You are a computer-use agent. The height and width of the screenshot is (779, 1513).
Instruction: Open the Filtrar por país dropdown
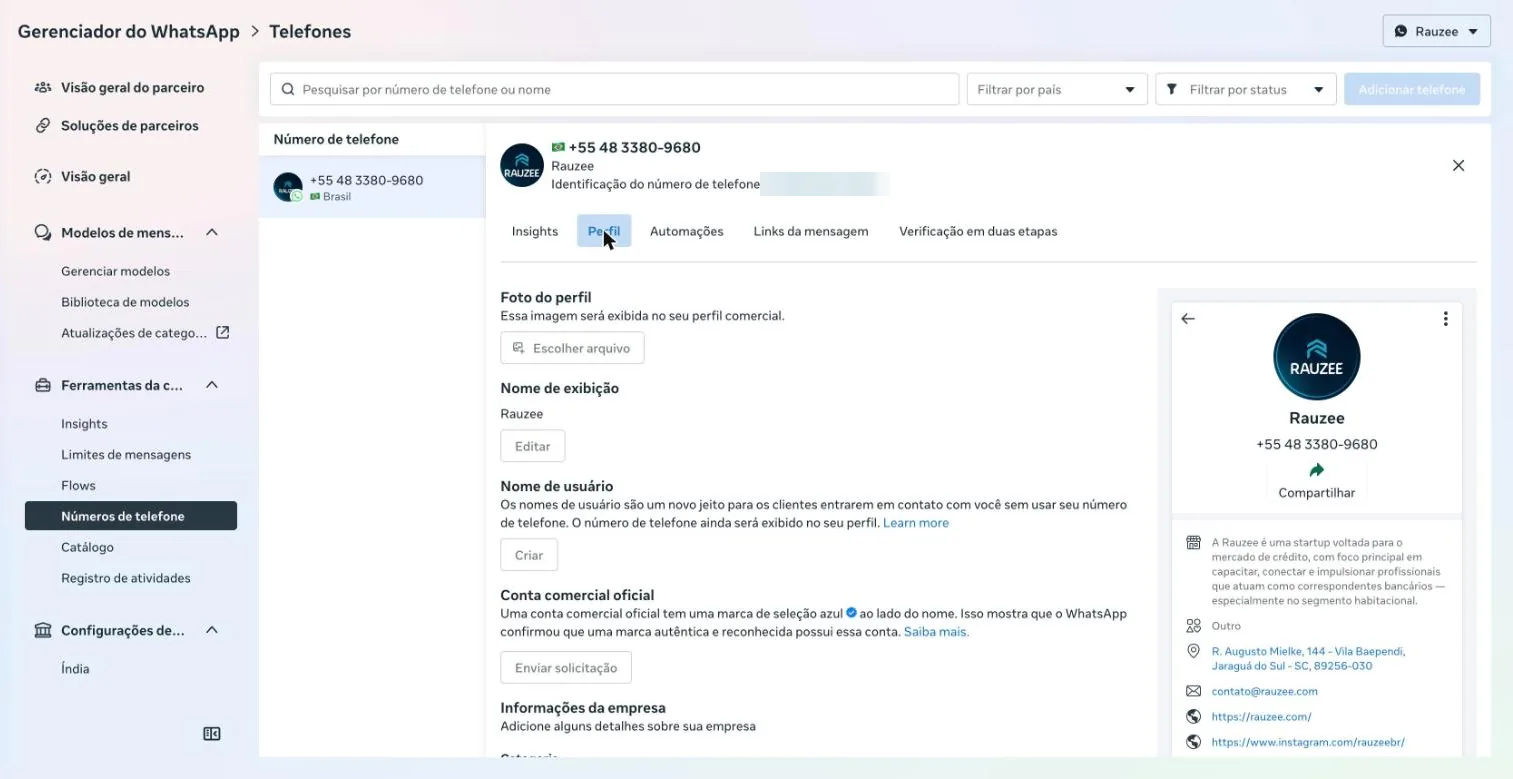[x=1056, y=90]
